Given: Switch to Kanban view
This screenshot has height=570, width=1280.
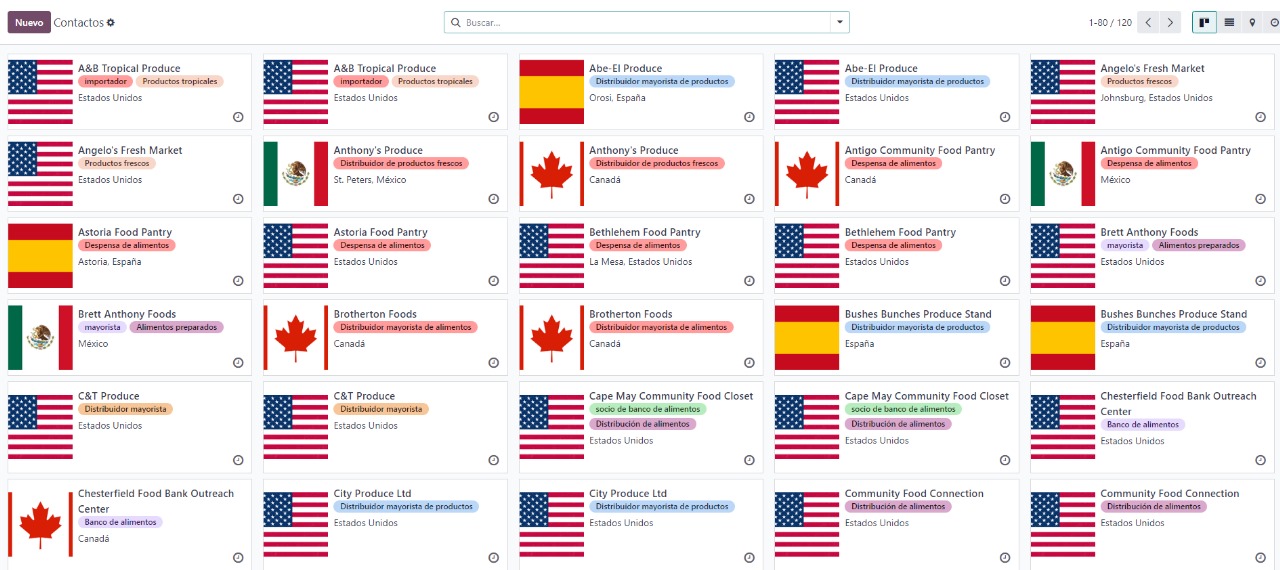Looking at the screenshot, I should 1204,22.
